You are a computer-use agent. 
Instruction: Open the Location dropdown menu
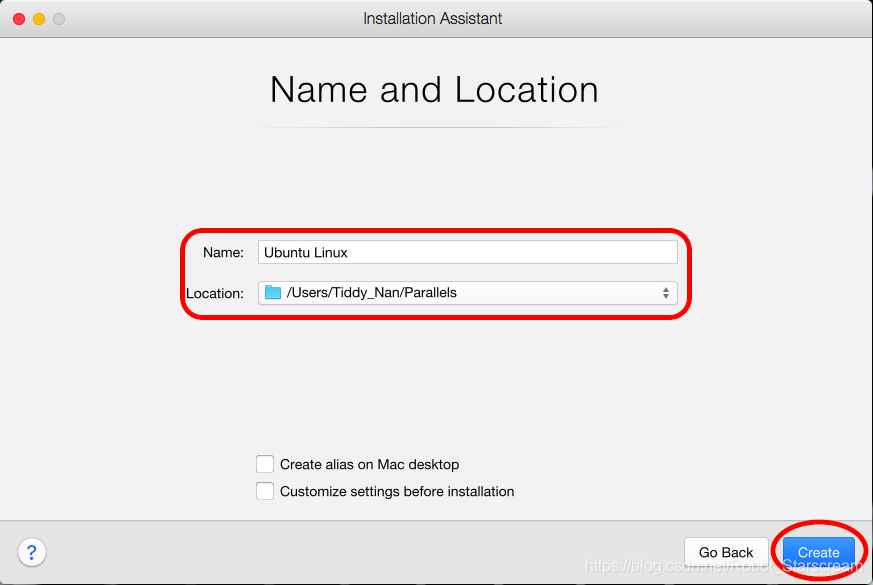468,293
